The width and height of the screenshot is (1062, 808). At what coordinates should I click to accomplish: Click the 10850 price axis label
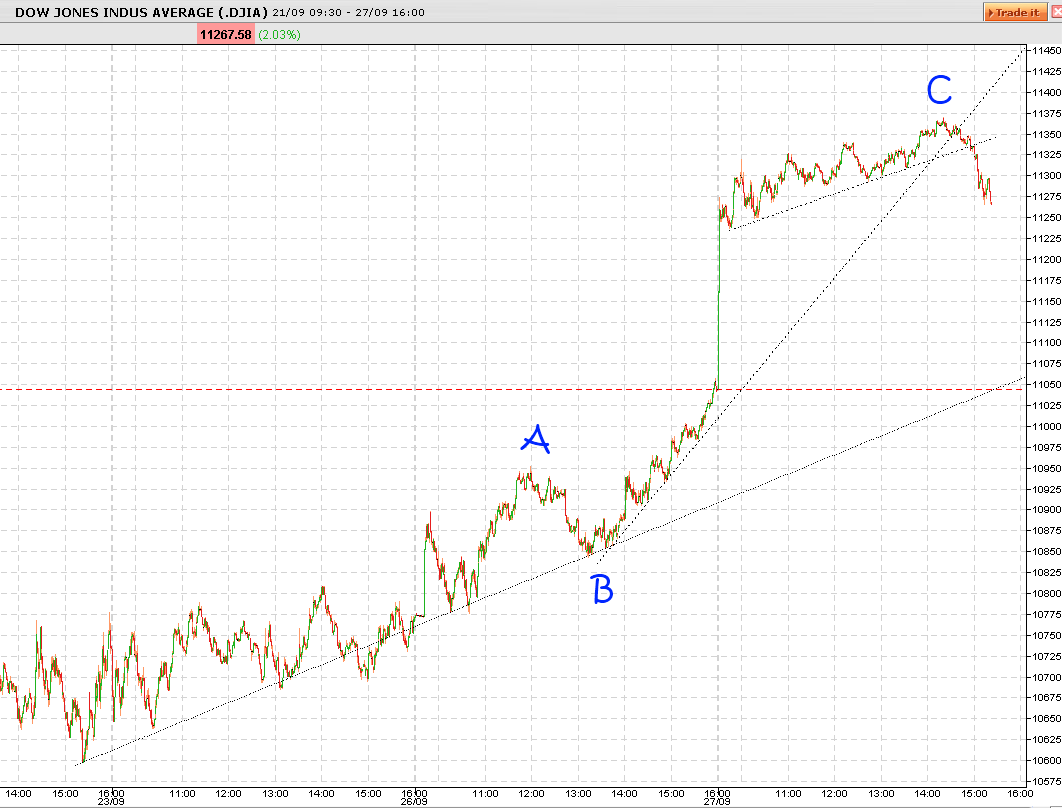(1046, 551)
